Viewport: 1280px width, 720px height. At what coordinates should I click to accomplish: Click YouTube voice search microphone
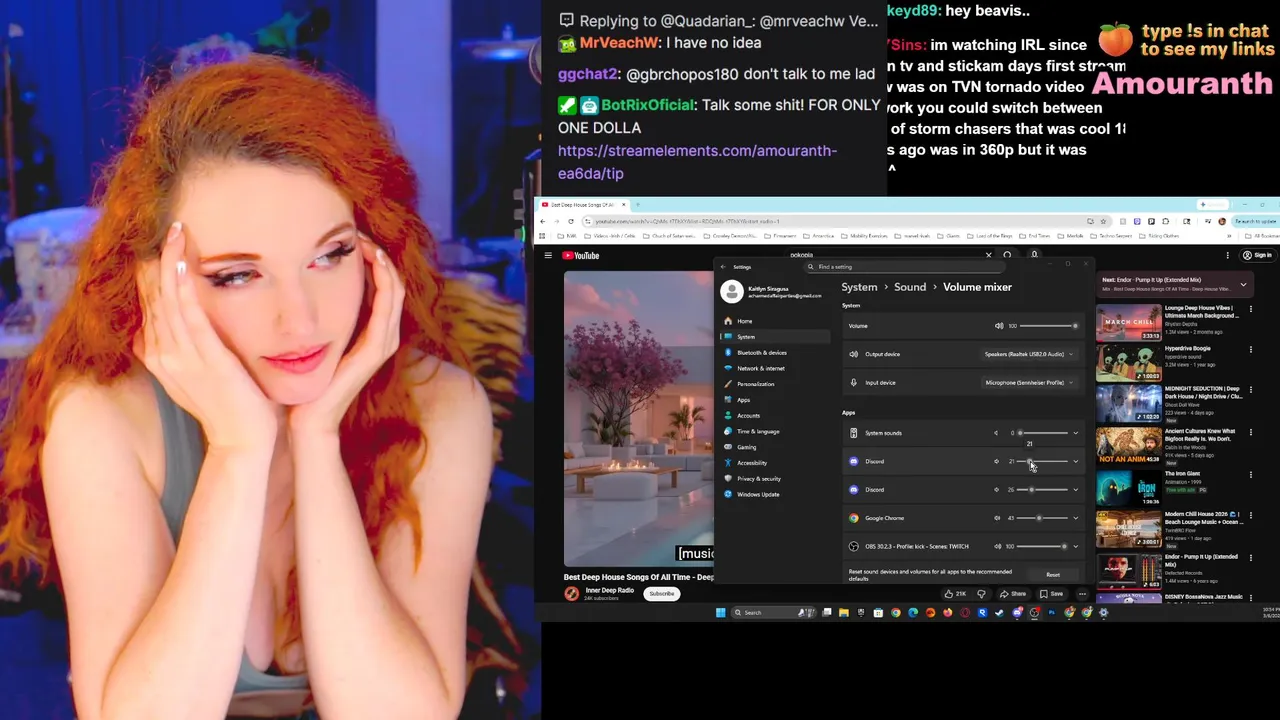tap(1034, 255)
